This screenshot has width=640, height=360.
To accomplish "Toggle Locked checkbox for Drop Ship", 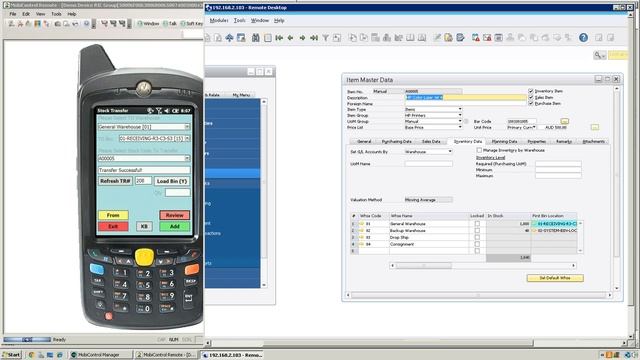I will (477, 237).
